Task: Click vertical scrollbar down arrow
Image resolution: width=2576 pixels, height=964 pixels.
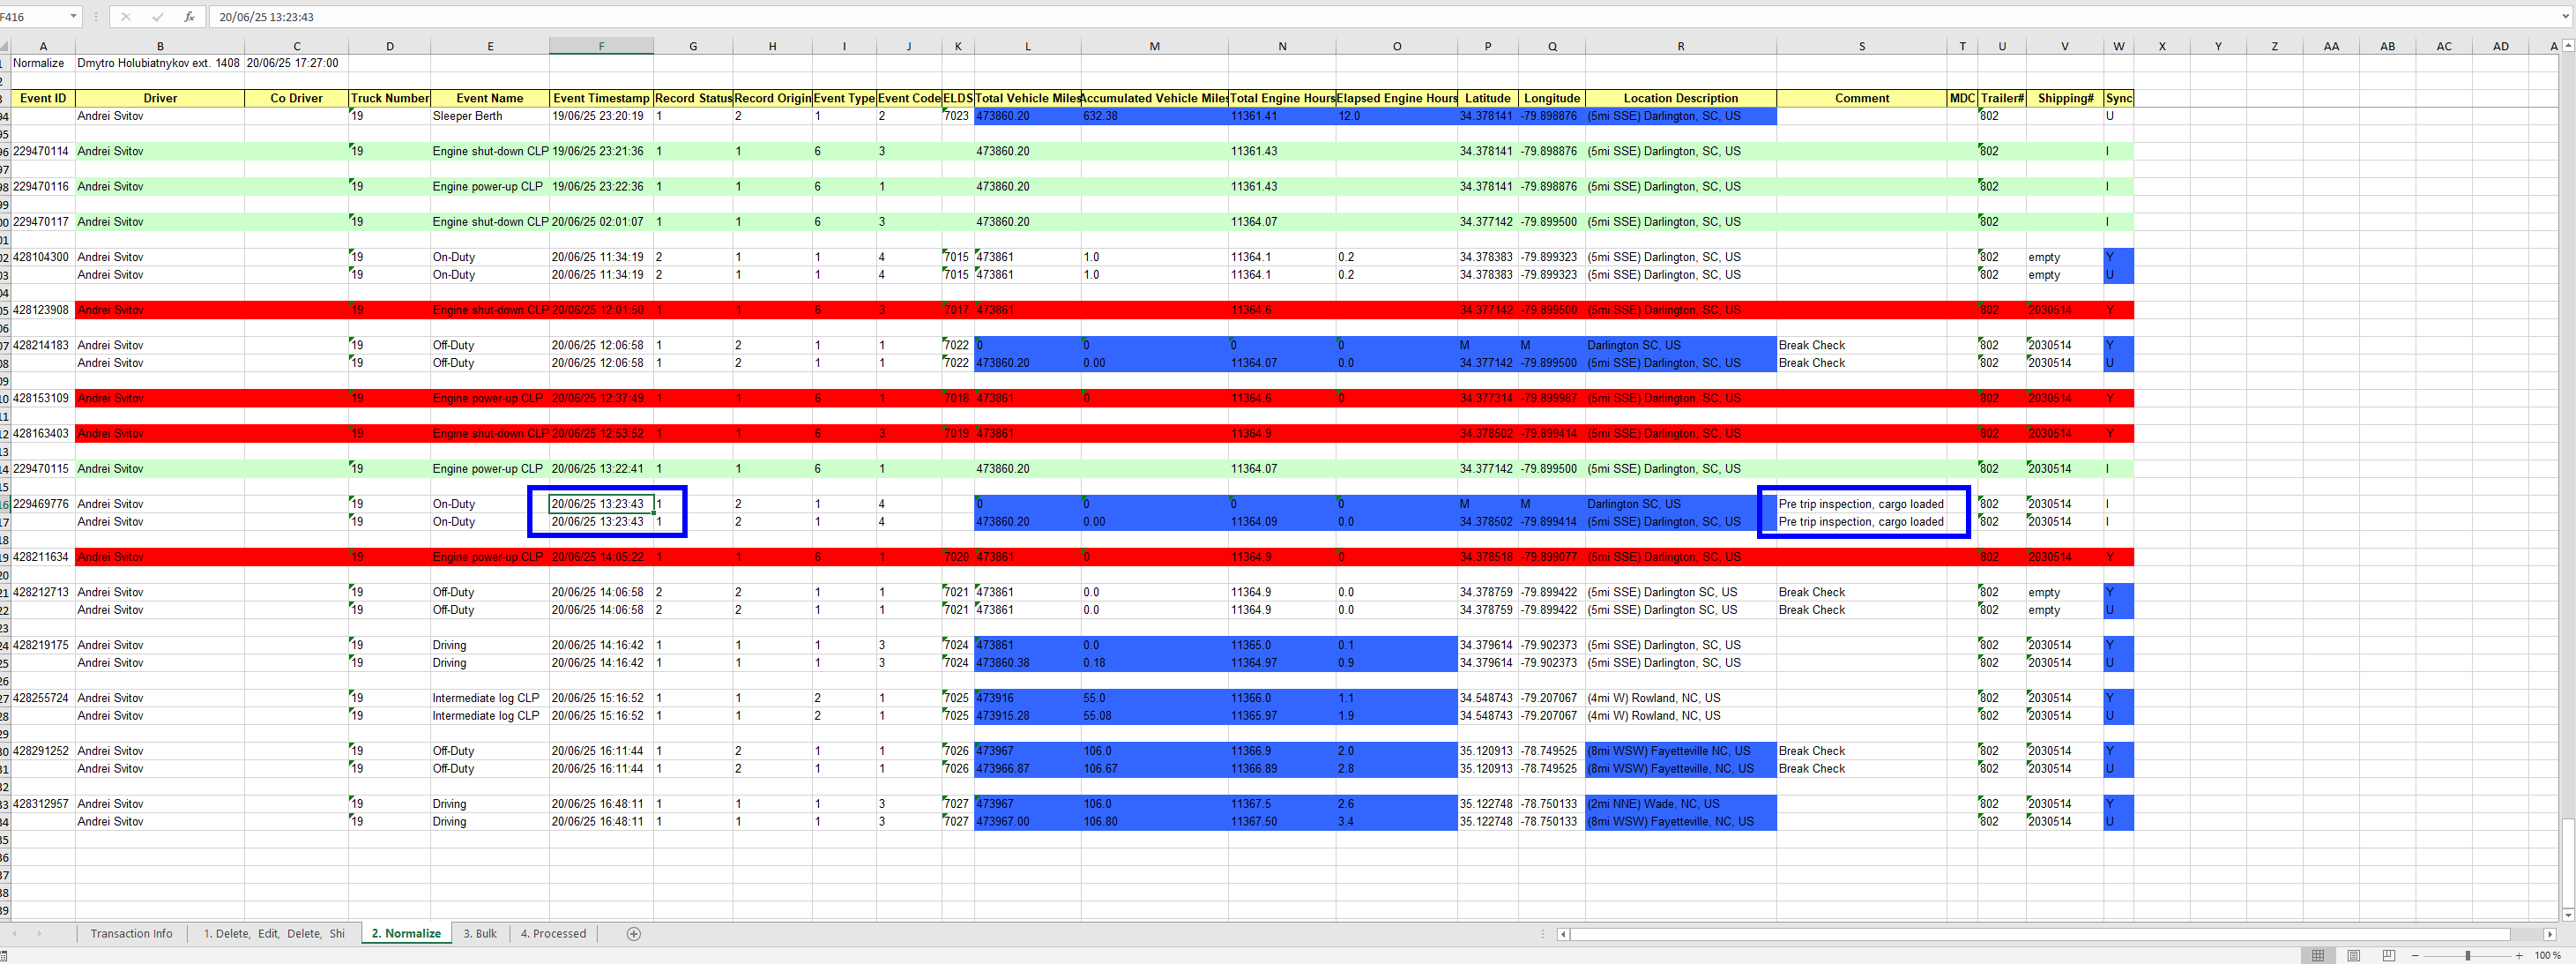Action: tap(2568, 914)
